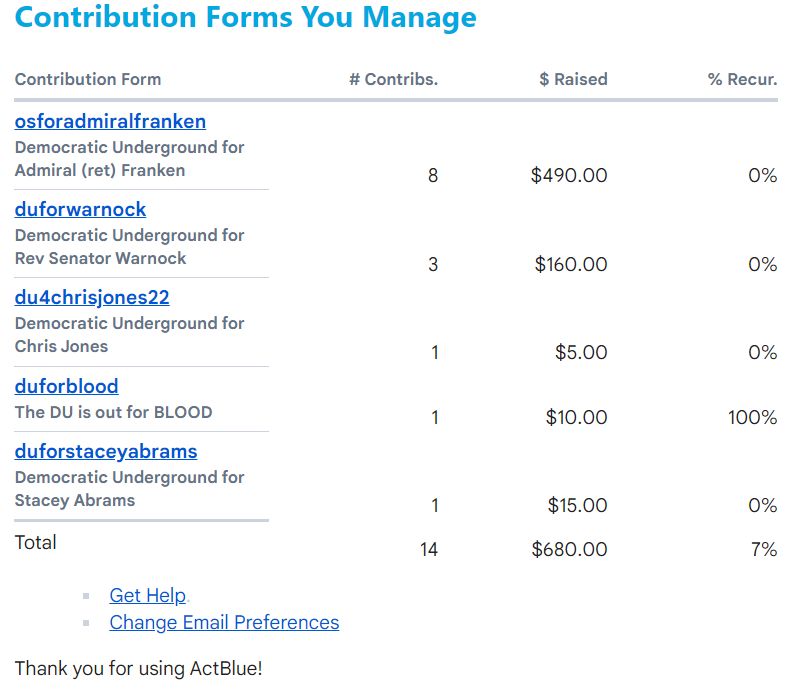Click the Get Help link
Screen dimensions: 797x690
click(x=148, y=596)
